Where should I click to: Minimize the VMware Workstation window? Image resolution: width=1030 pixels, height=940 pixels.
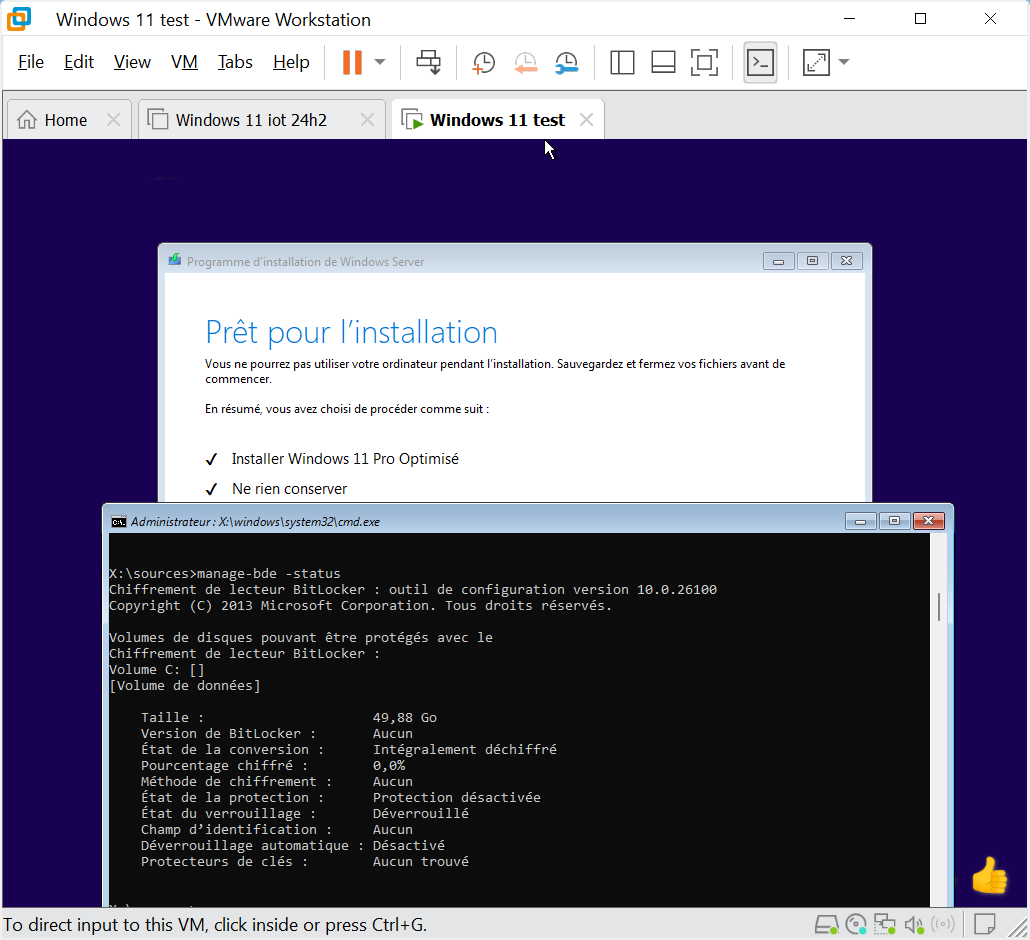(849, 18)
